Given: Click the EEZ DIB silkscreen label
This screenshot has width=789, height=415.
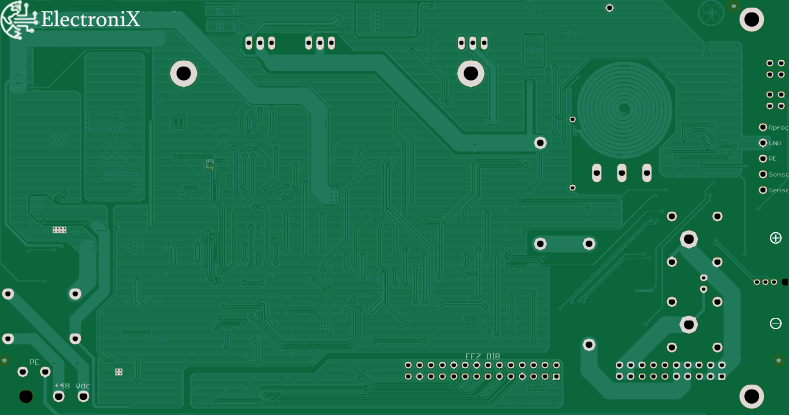Looking at the screenshot, I should 483,356.
